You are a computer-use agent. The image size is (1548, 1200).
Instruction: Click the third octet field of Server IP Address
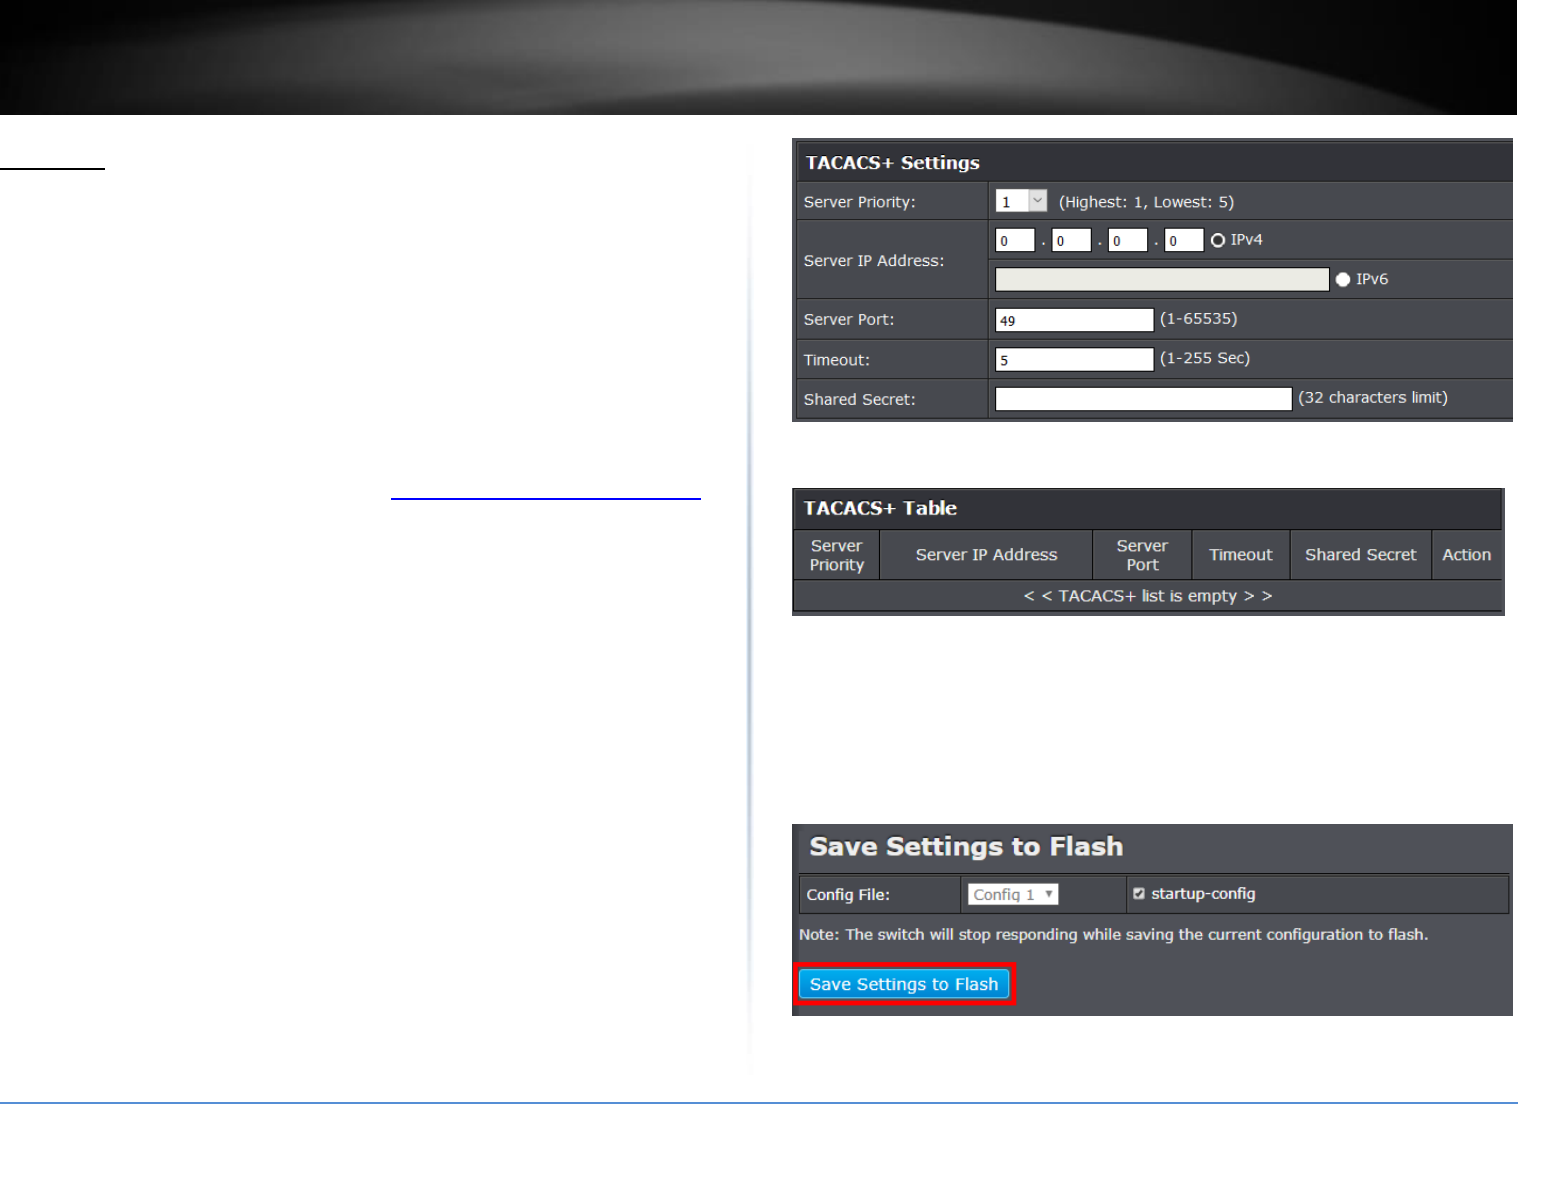pos(1127,240)
